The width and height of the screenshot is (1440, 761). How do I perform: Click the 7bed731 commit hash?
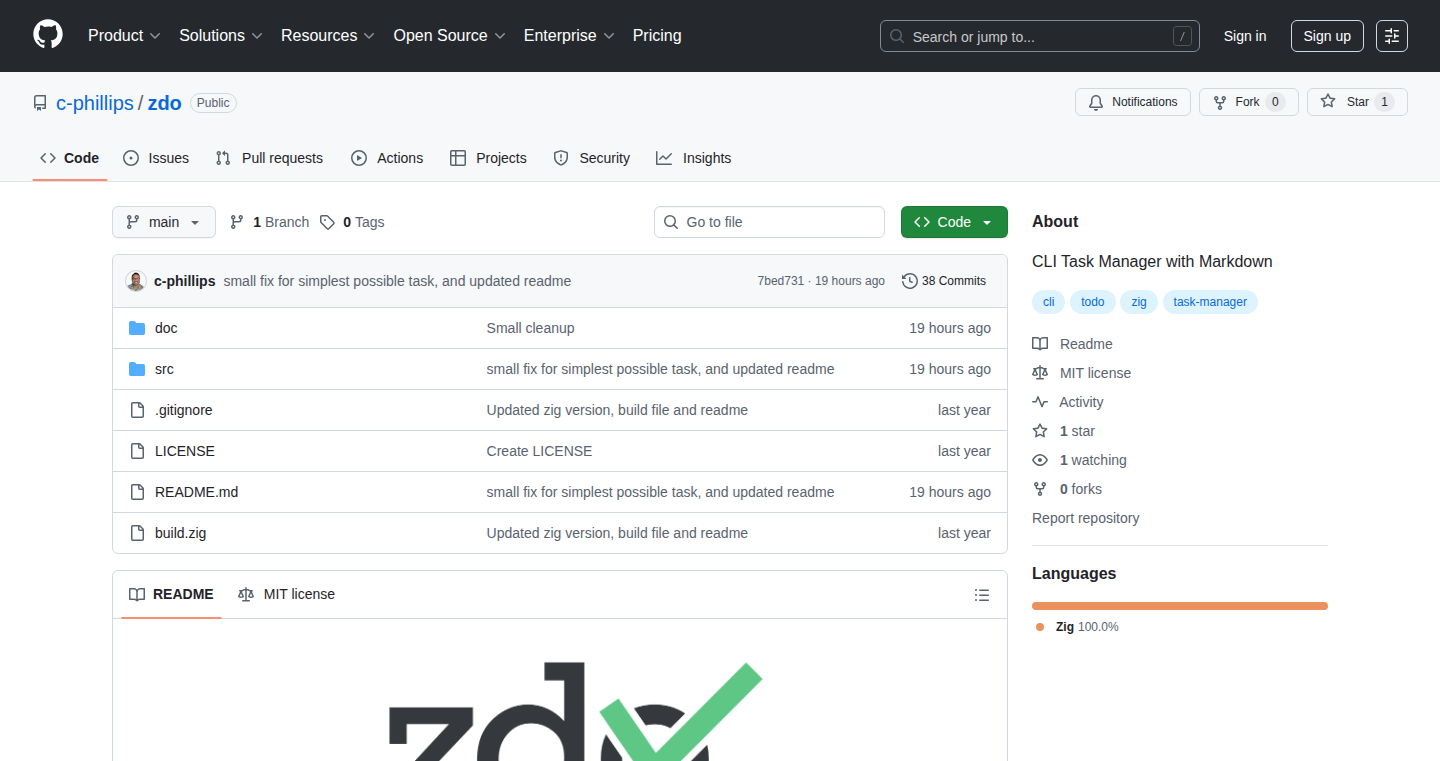[781, 281]
